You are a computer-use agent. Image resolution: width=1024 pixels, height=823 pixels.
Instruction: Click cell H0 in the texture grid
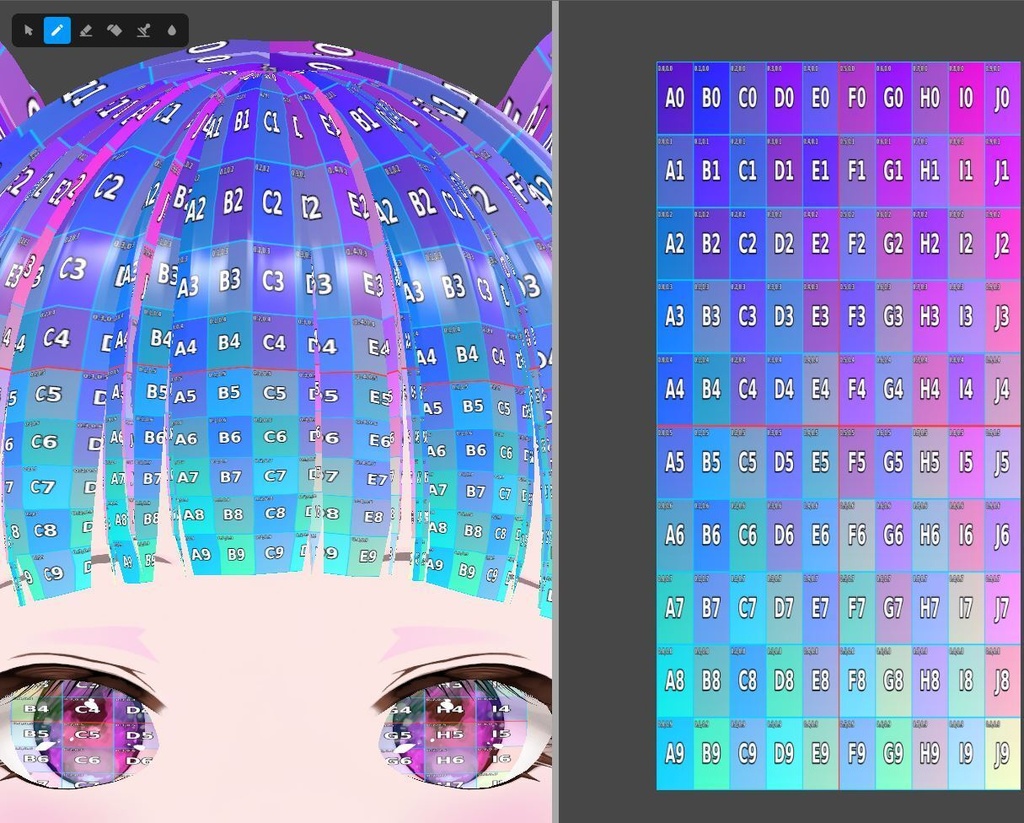click(x=929, y=99)
